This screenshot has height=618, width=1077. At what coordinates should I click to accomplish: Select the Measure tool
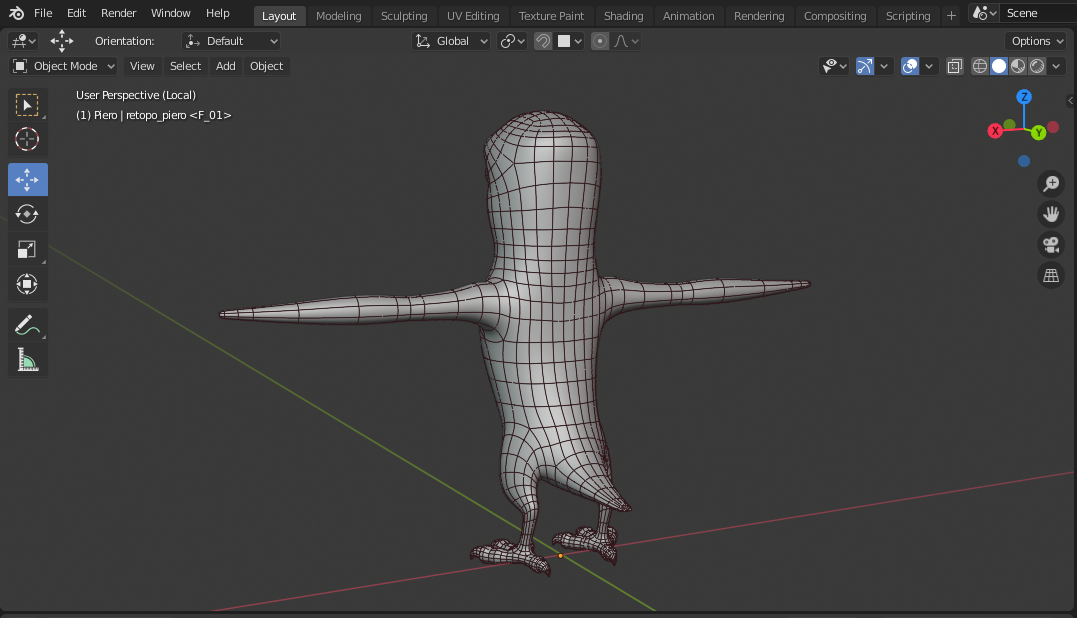pos(28,360)
